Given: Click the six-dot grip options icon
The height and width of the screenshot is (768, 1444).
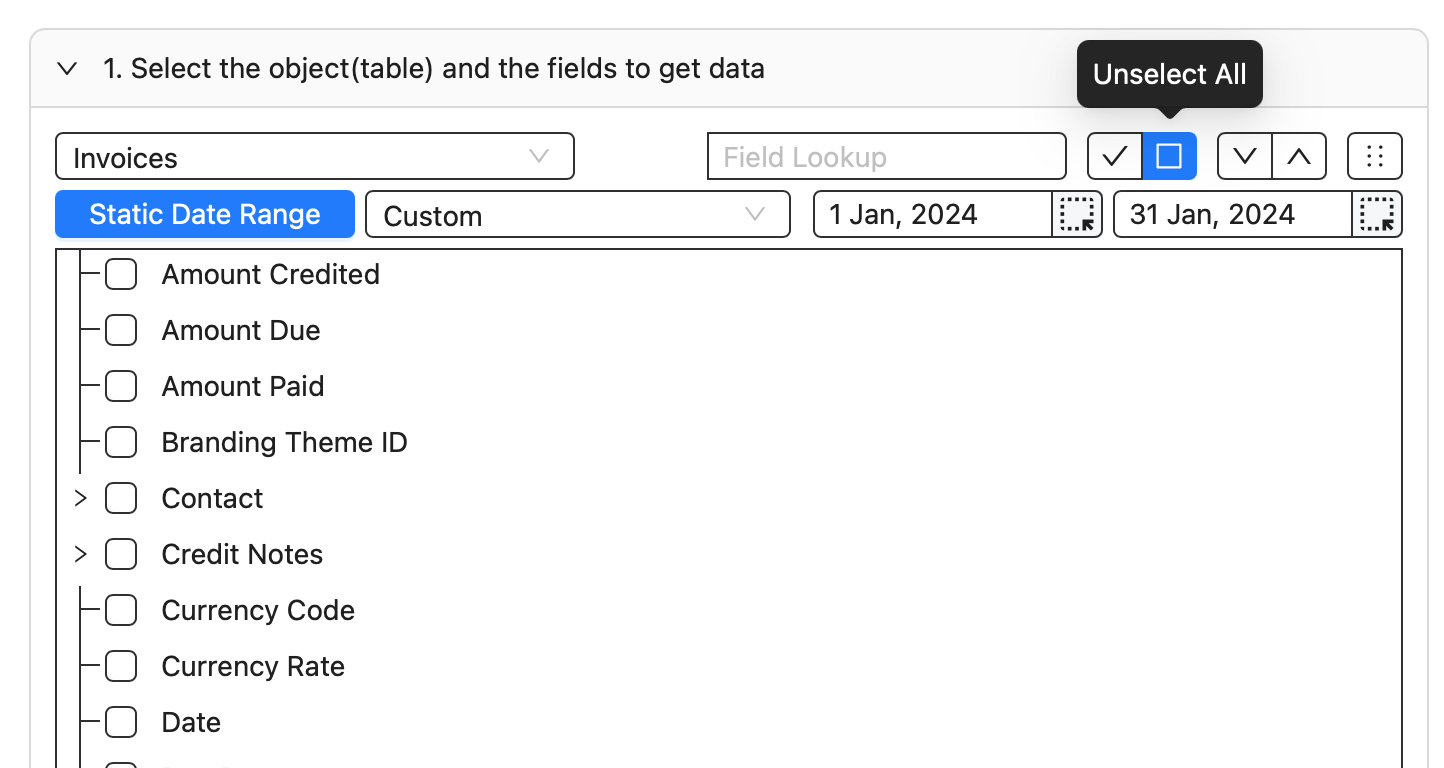Looking at the screenshot, I should pos(1375,156).
